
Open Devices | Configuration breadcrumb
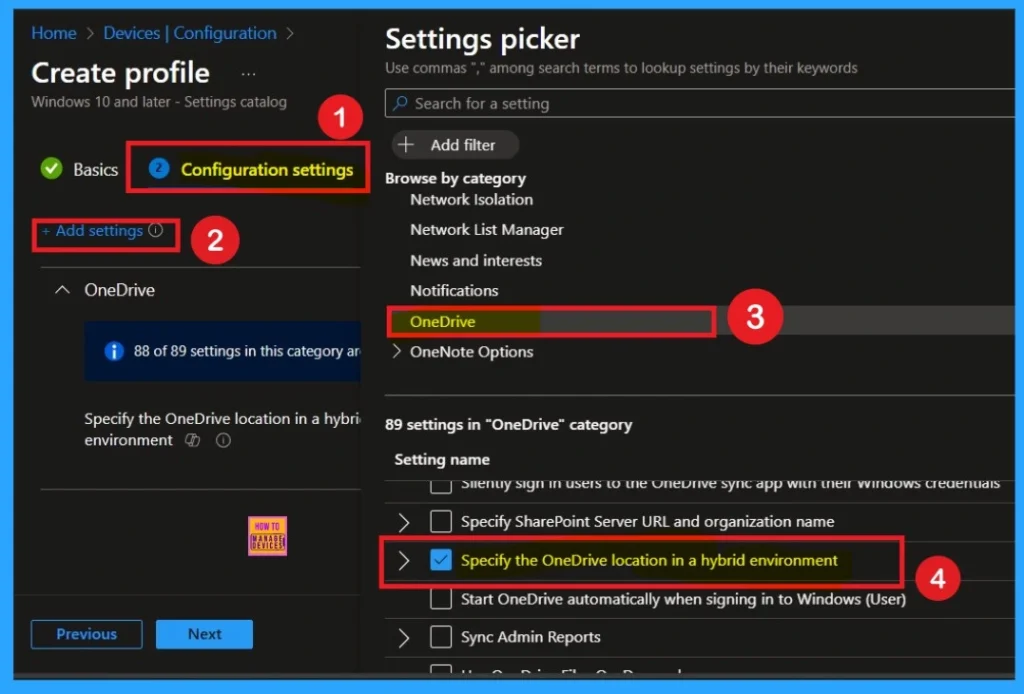189,33
